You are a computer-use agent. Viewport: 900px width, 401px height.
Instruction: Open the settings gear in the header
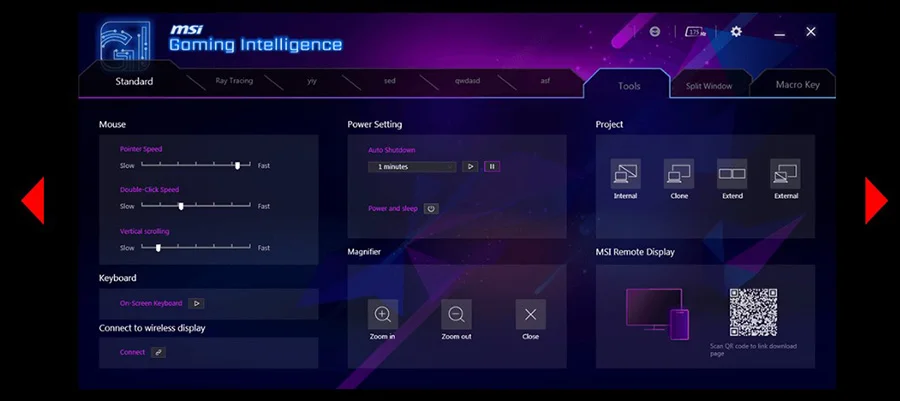(736, 32)
